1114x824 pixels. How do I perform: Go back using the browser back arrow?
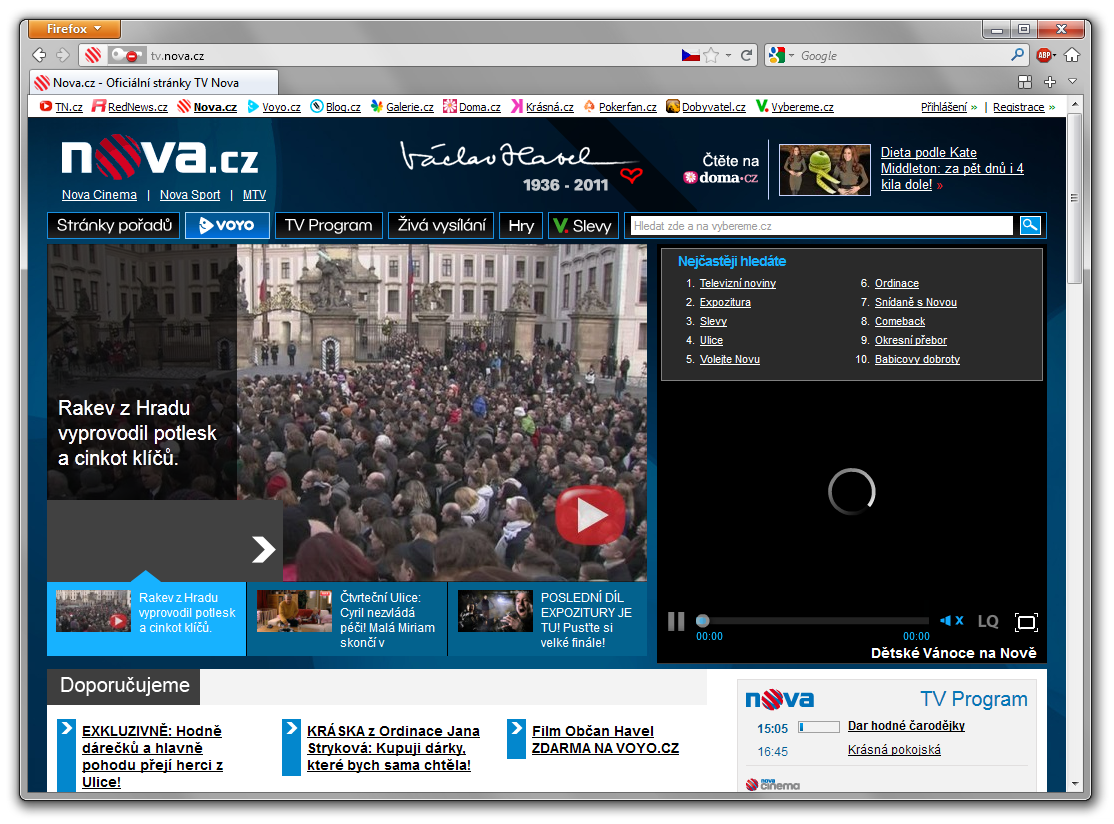(40, 55)
